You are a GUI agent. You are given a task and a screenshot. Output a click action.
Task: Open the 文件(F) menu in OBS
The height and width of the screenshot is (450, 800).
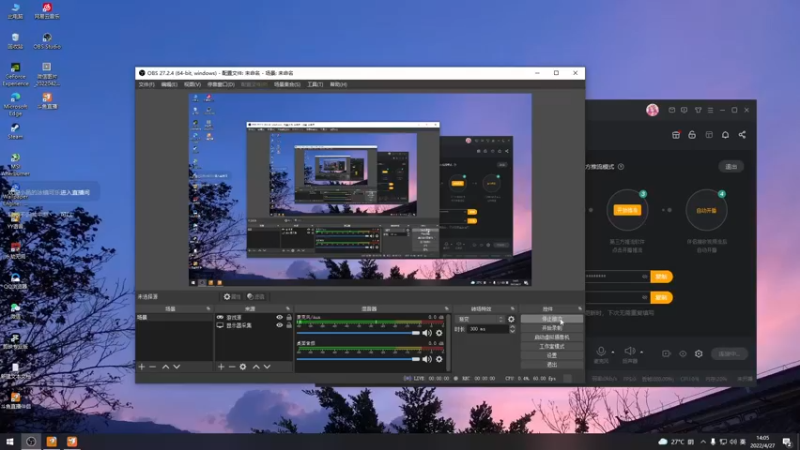146,84
